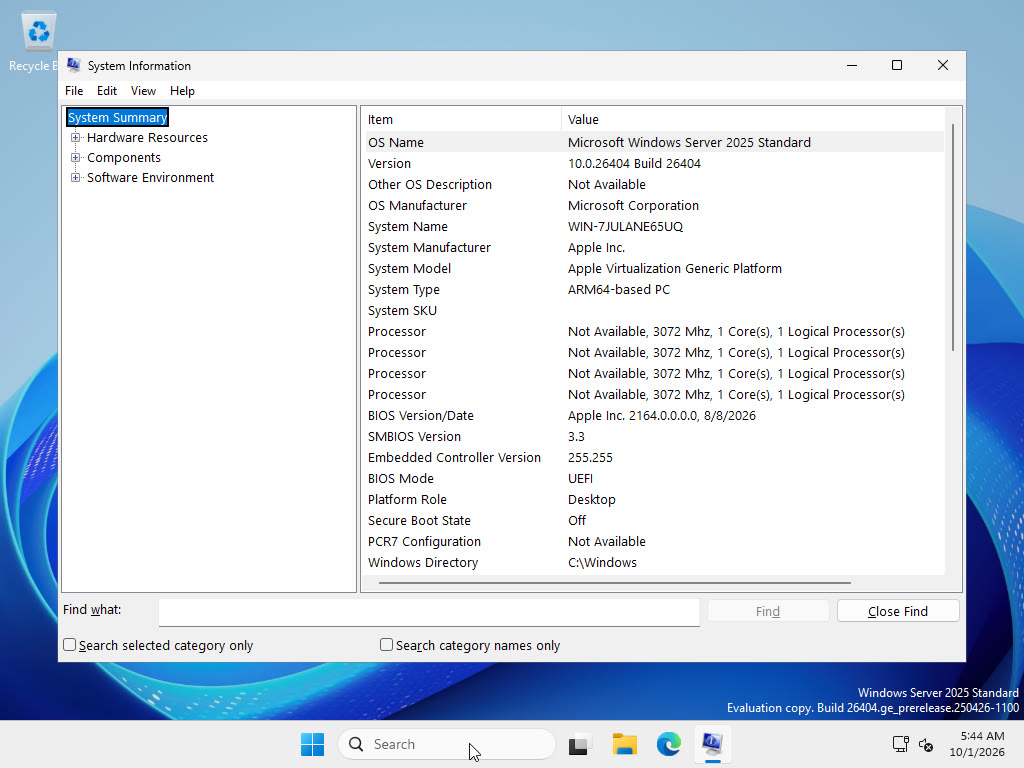
Task: Select the PCR7 Configuration row
Action: [x=654, y=541]
